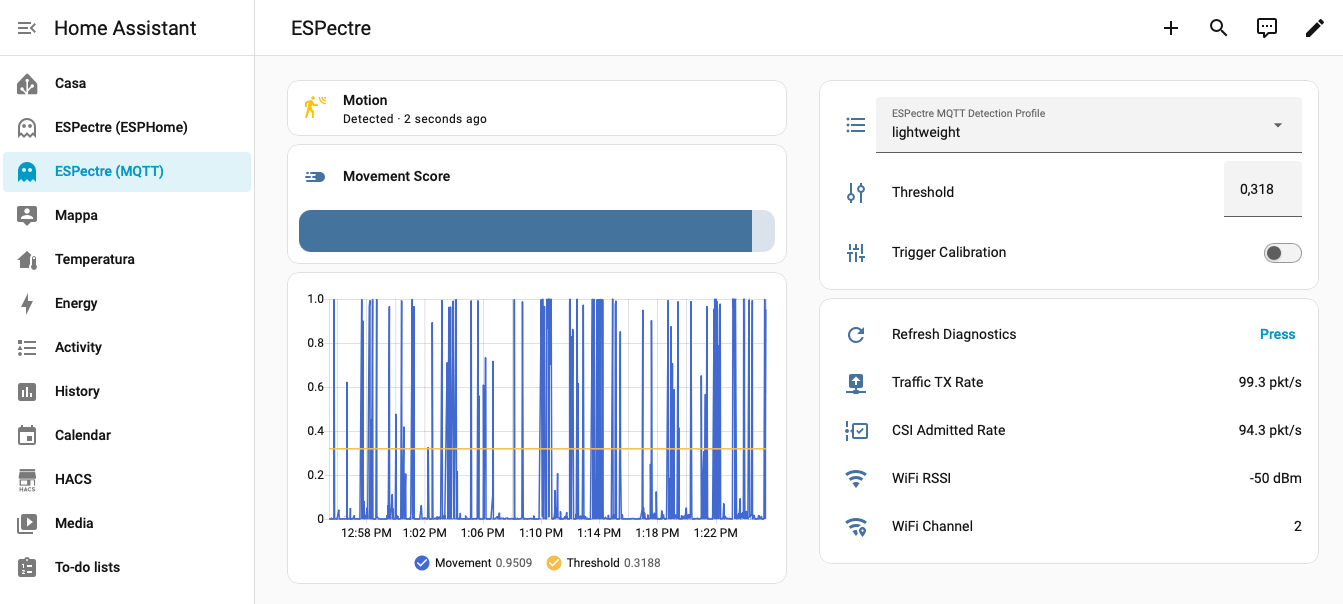Click the Energy lightning bolt icon
The width and height of the screenshot is (1343, 604).
click(27, 304)
